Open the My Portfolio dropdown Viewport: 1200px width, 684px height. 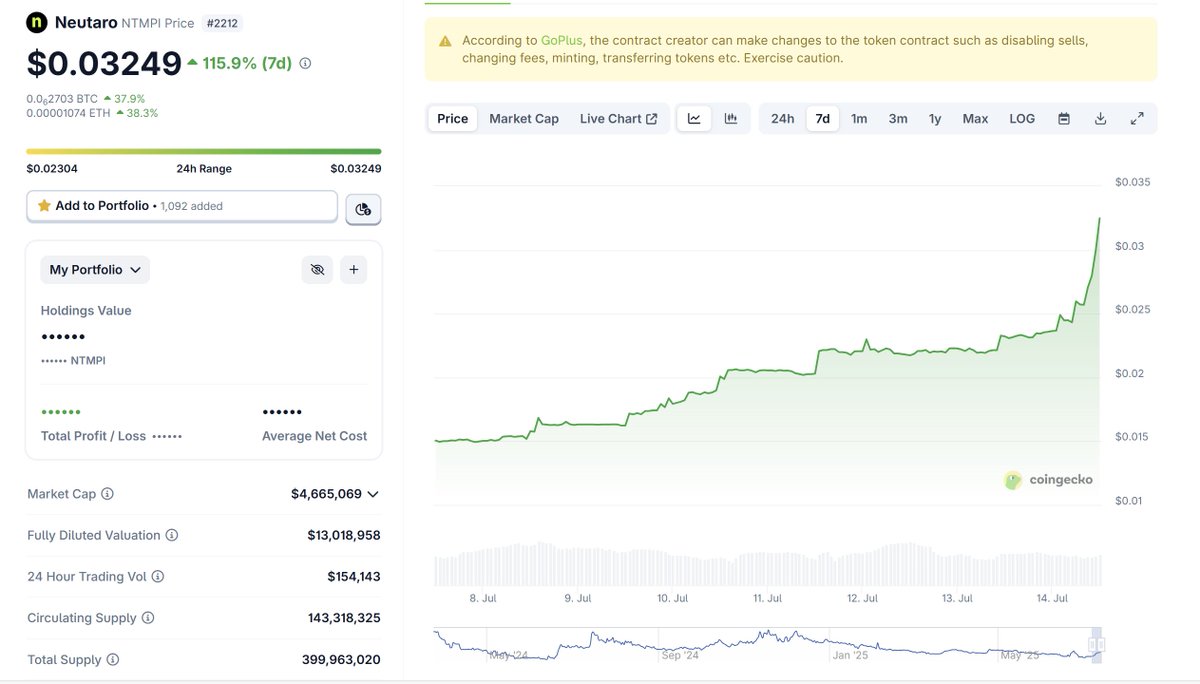tap(96, 269)
